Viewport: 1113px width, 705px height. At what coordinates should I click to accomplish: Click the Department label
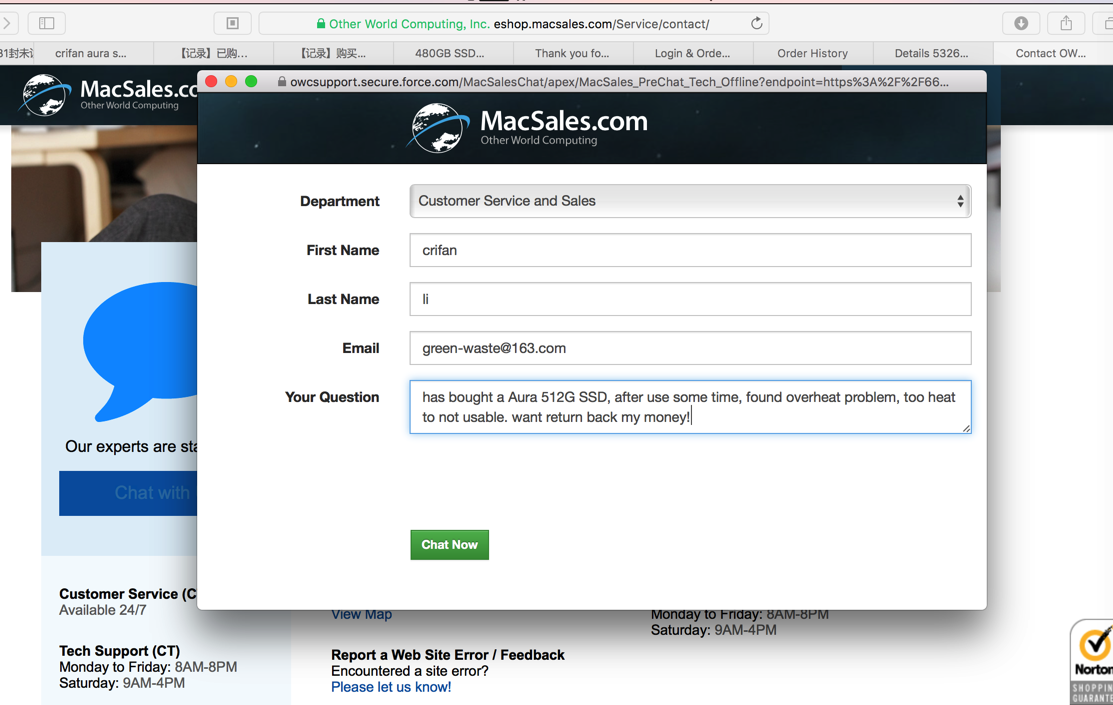[339, 201]
